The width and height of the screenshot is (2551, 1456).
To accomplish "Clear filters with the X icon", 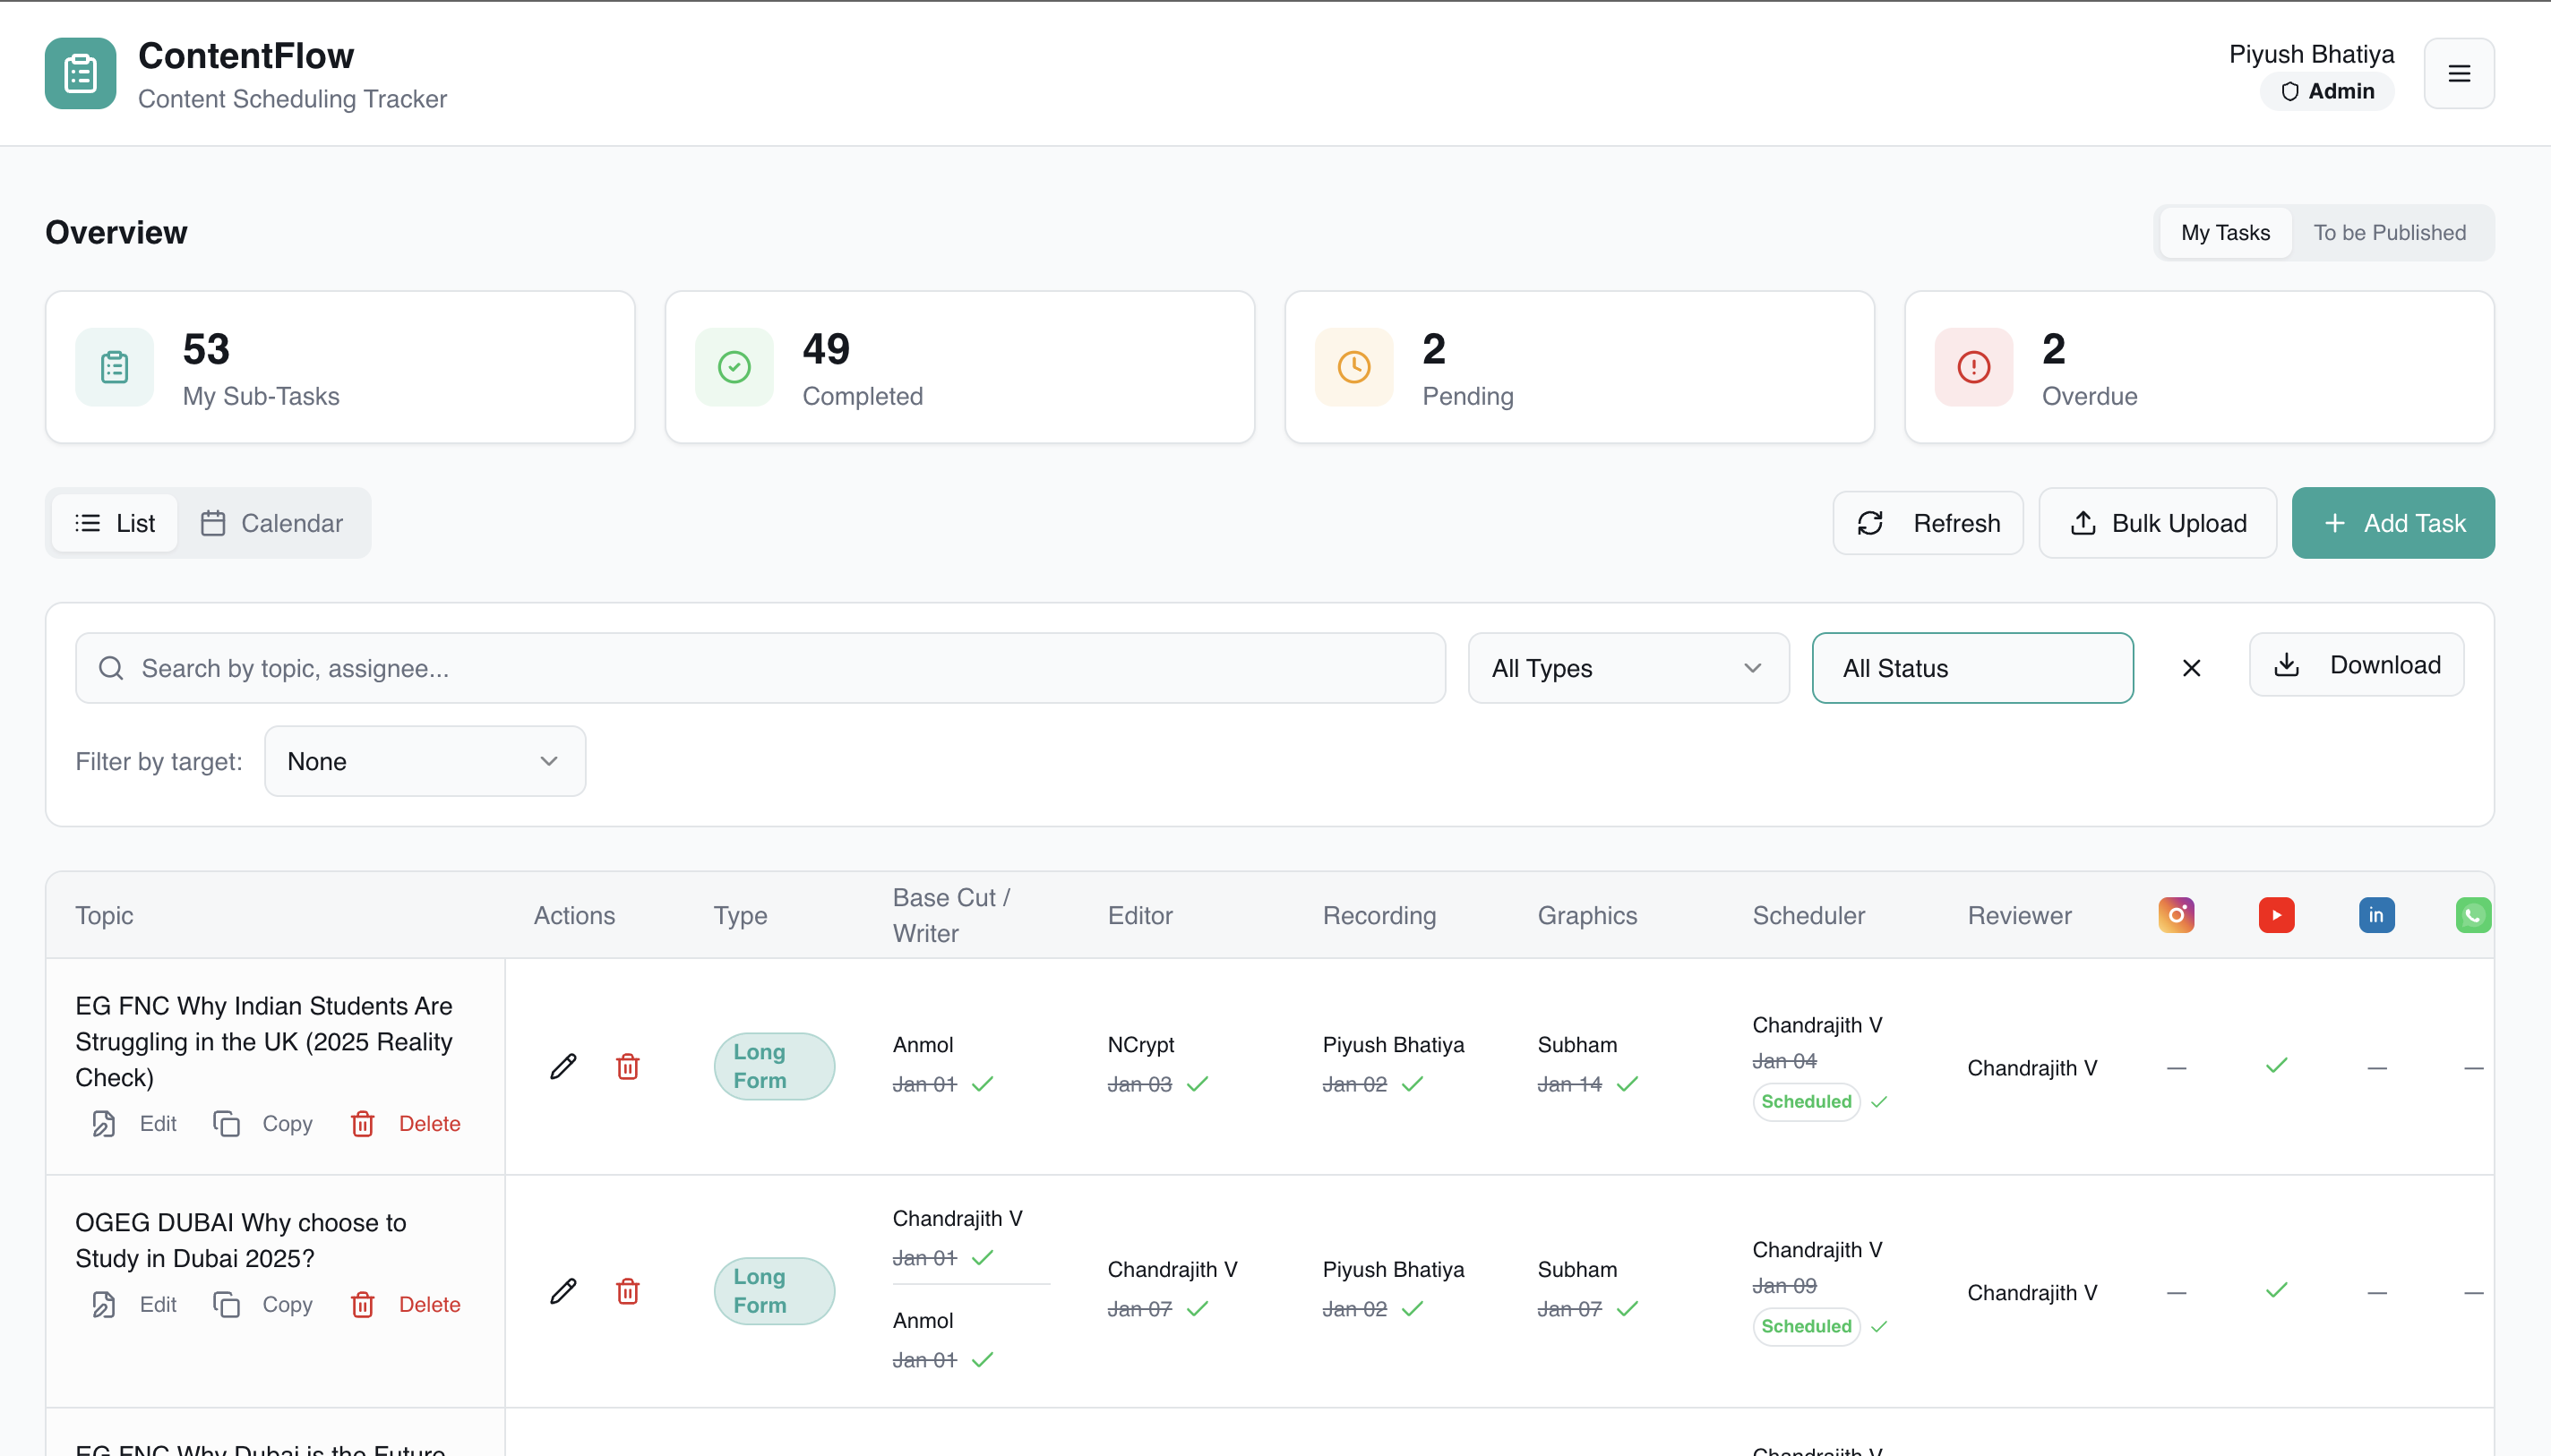I will pos(2191,668).
